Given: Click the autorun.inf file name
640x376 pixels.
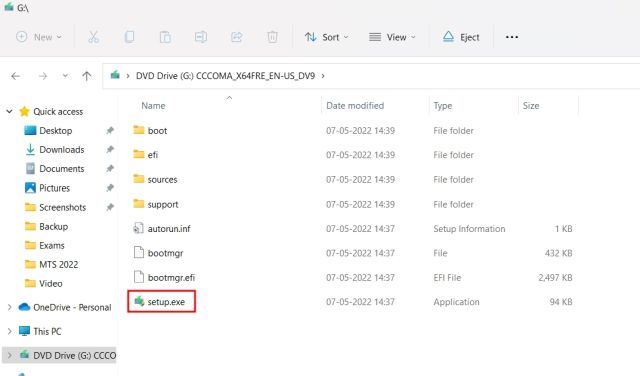Looking at the screenshot, I should [169, 229].
